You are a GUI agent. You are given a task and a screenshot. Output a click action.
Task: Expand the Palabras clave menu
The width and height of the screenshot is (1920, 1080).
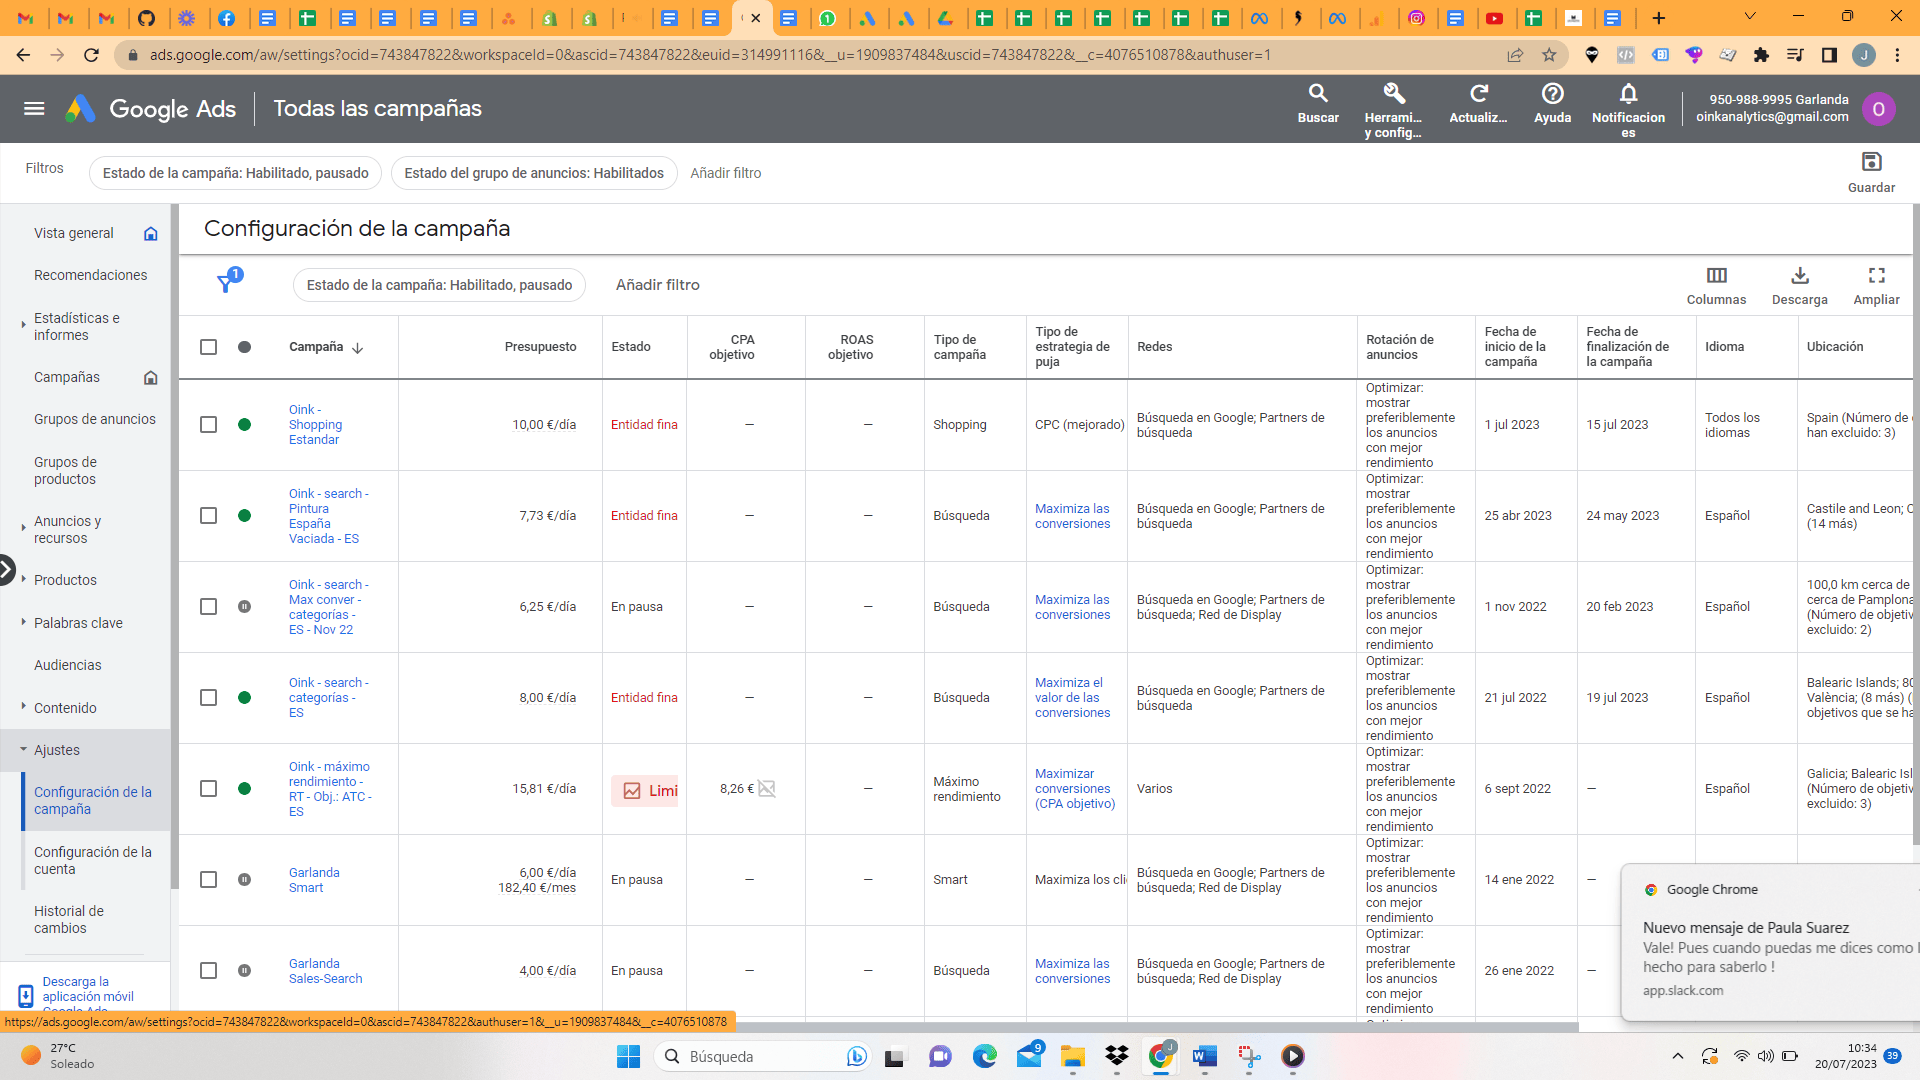[x=78, y=623]
